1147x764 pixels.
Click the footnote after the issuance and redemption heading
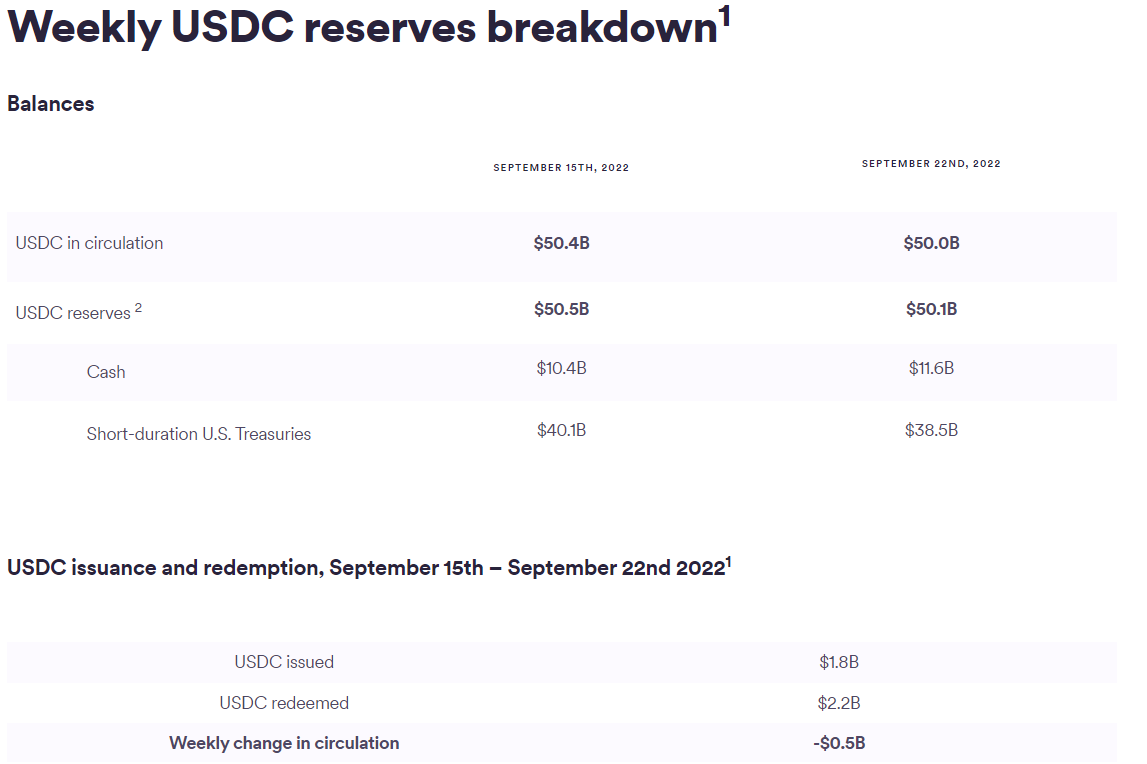click(x=728, y=562)
